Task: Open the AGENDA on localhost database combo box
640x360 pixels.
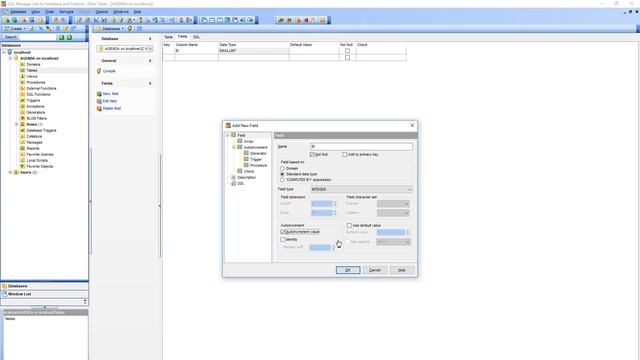Action: click(125, 49)
